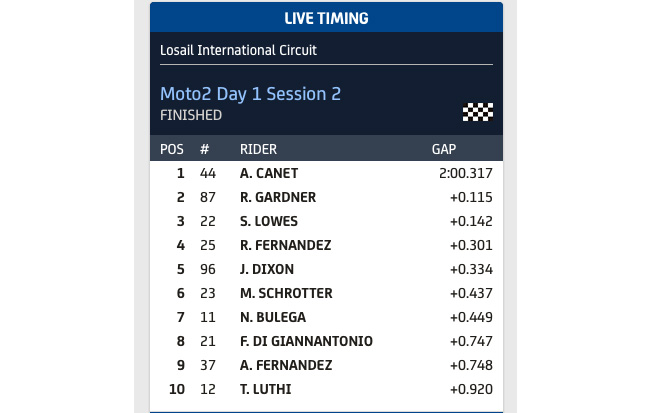Select the RIDER column header
The height and width of the screenshot is (413, 652).
pyautogui.click(x=258, y=149)
